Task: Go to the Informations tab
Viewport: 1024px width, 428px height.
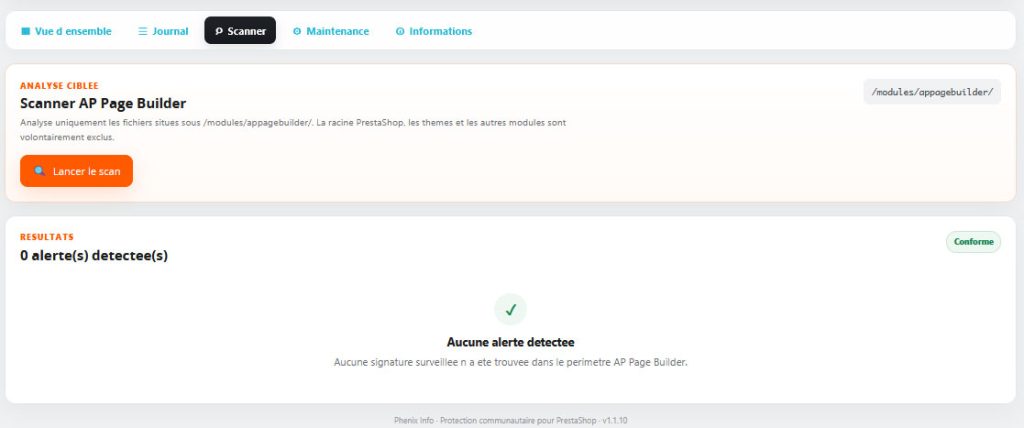Action: pos(434,31)
